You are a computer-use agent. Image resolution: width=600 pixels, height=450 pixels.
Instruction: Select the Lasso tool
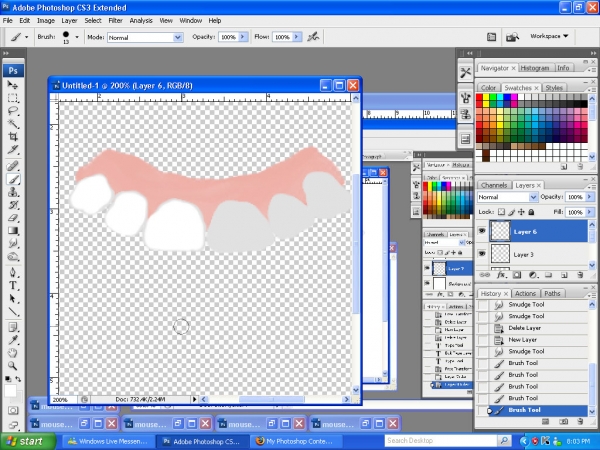click(x=13, y=111)
